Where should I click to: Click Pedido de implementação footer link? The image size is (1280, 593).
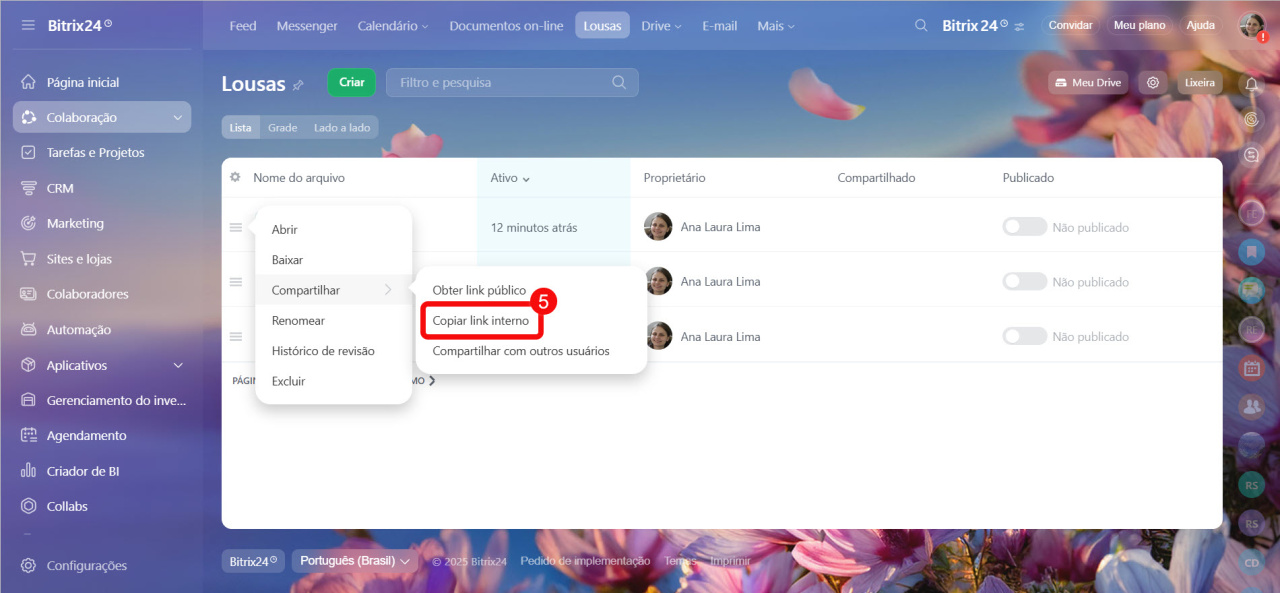point(585,561)
